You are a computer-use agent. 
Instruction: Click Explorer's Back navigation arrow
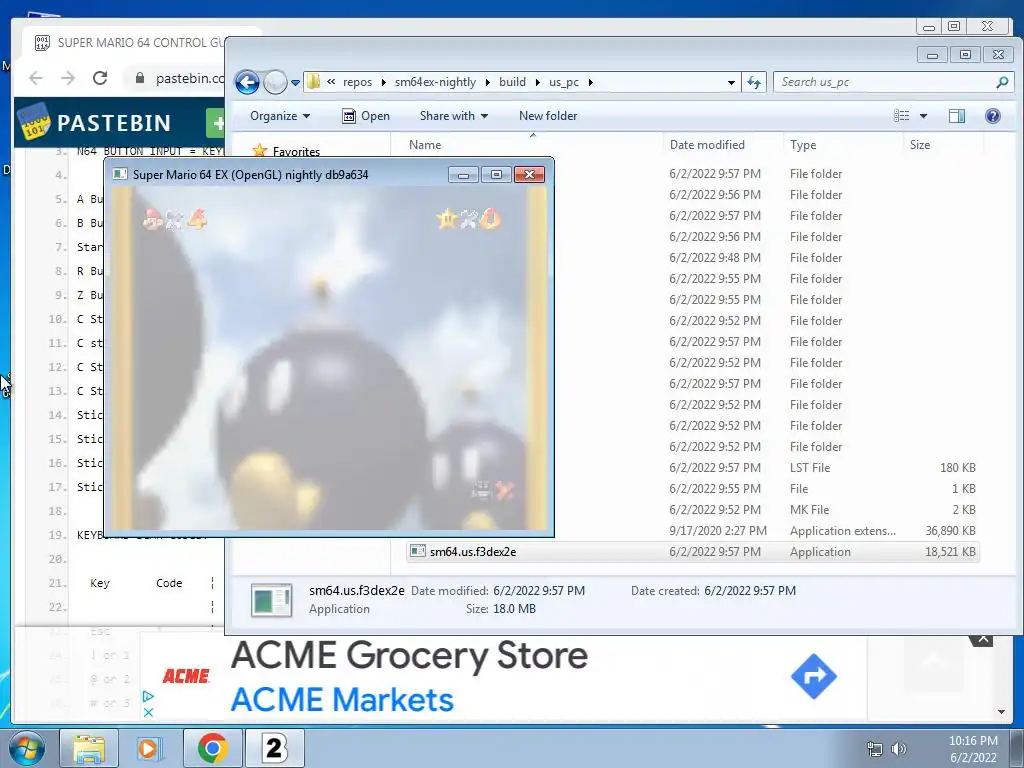point(247,82)
